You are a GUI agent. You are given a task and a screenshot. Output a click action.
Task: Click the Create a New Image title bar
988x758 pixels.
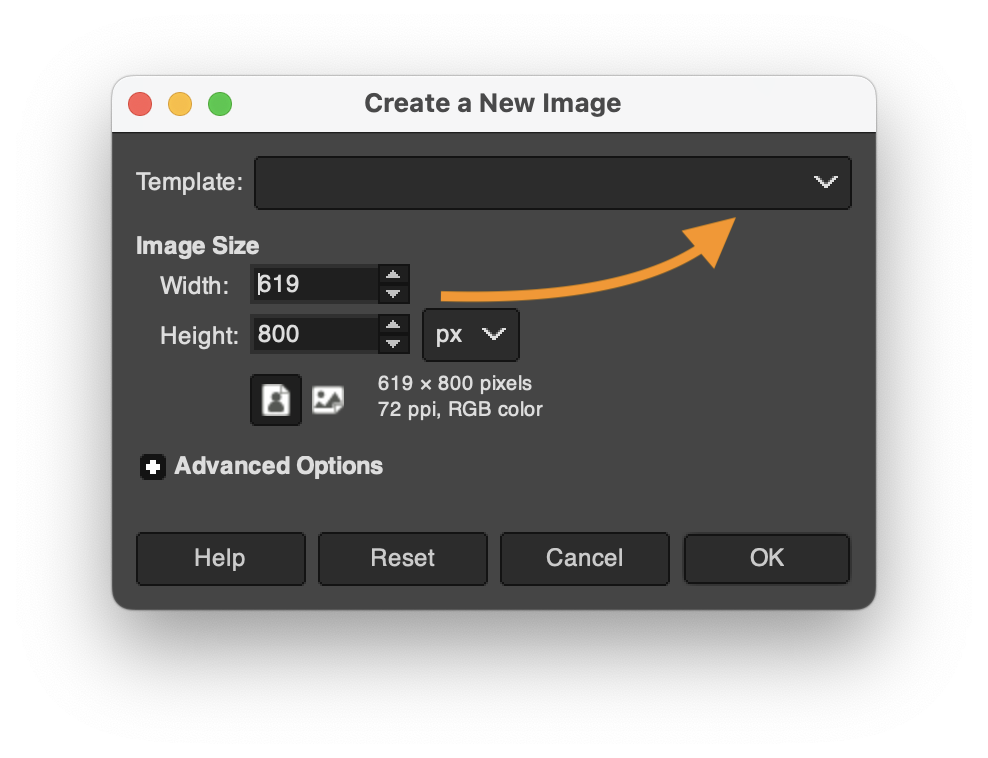click(492, 103)
